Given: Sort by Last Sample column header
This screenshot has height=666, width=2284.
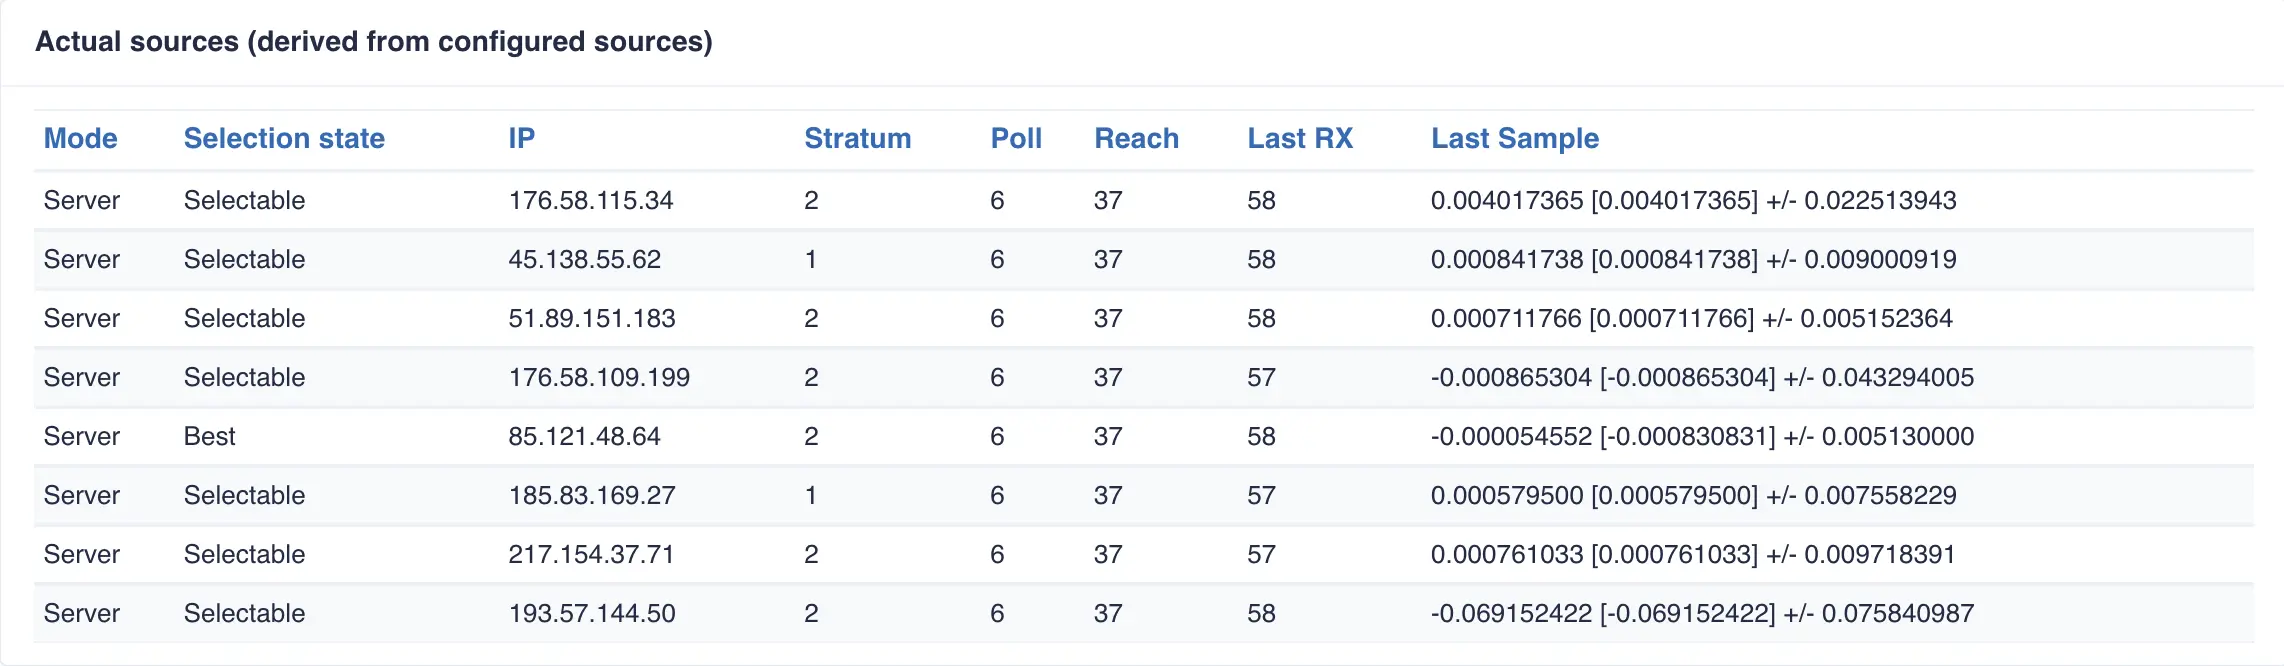Looking at the screenshot, I should coord(1514,138).
